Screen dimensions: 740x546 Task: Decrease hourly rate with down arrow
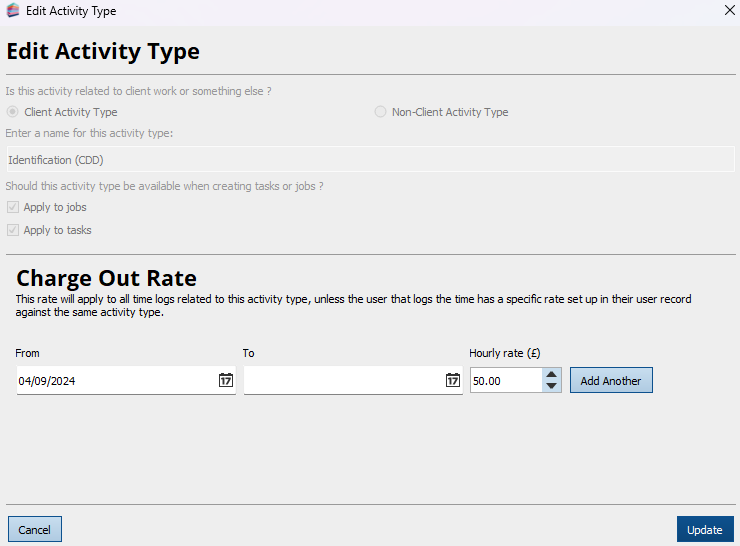point(552,386)
